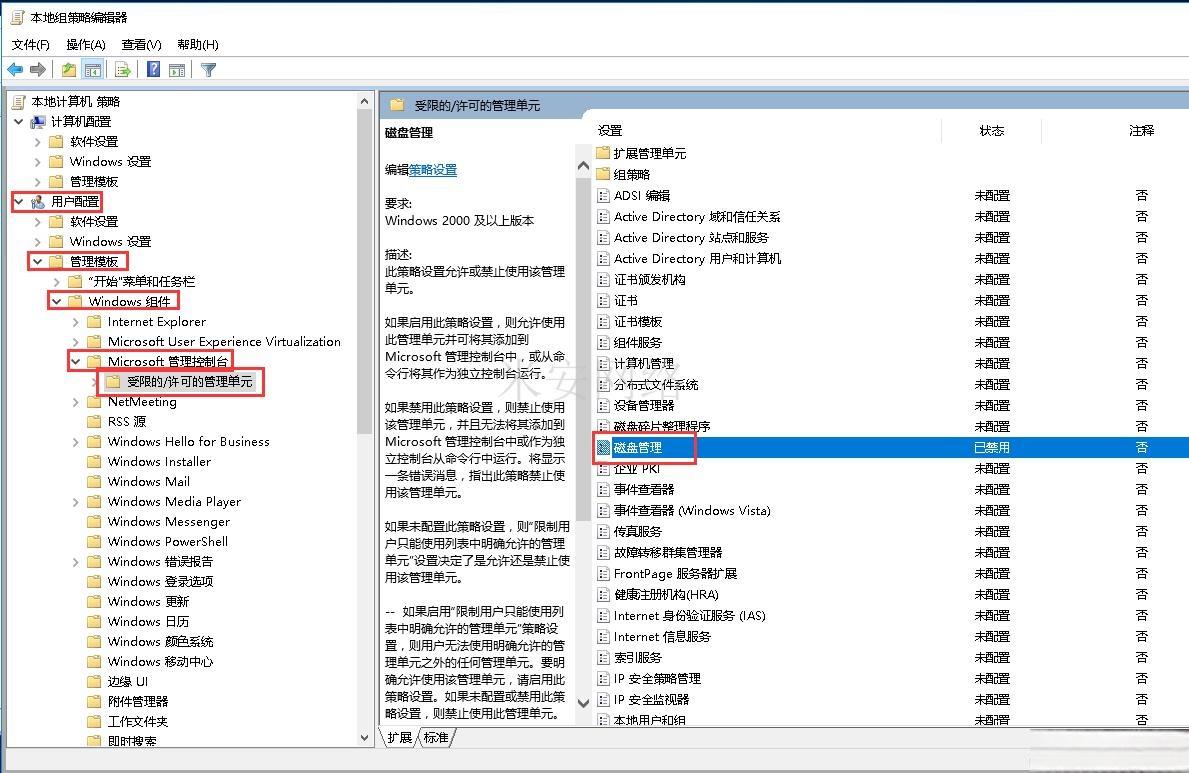Select Microsoft User Experience Virtualization folder
Viewport: 1189px width, 773px height.
pyautogui.click(x=224, y=342)
